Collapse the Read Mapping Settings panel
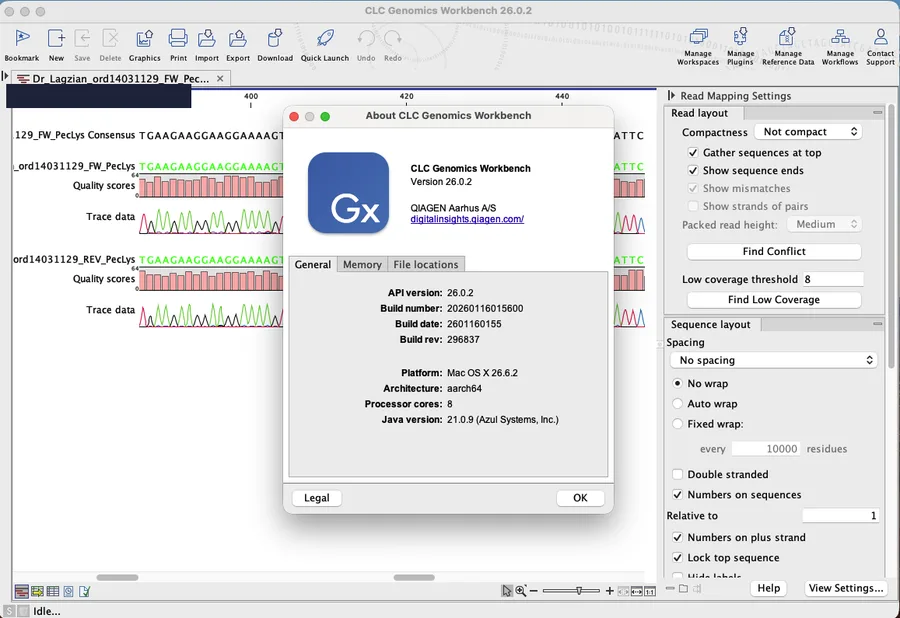900x618 pixels. pyautogui.click(x=671, y=96)
